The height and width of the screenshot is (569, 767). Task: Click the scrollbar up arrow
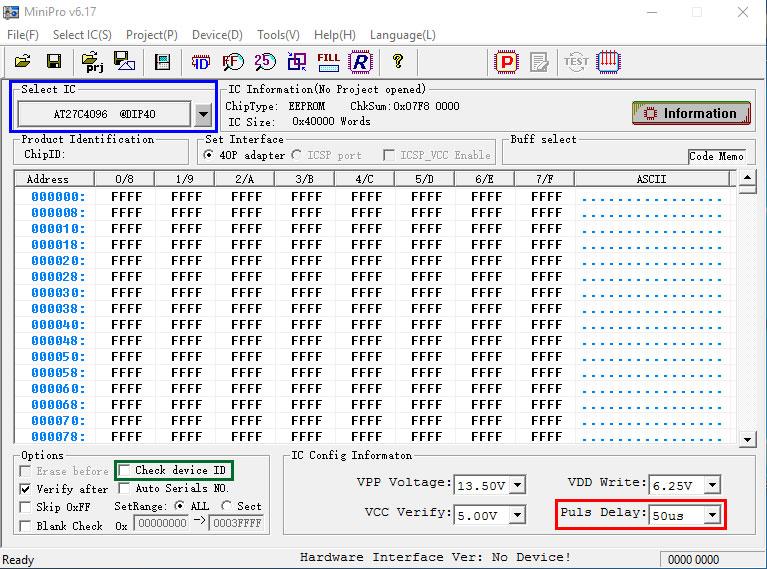[747, 178]
